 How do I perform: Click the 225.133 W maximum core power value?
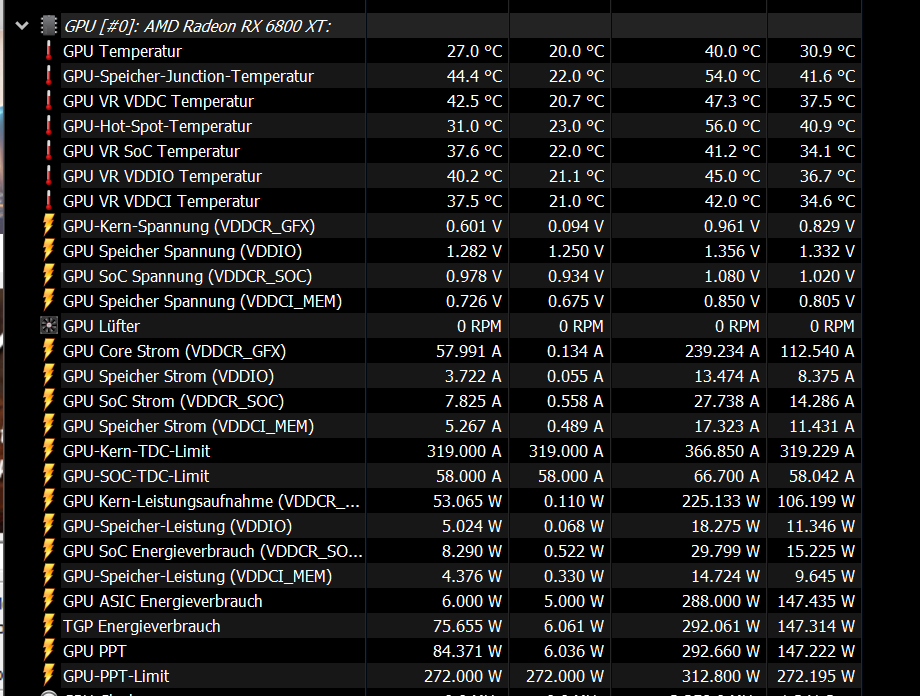click(x=721, y=501)
